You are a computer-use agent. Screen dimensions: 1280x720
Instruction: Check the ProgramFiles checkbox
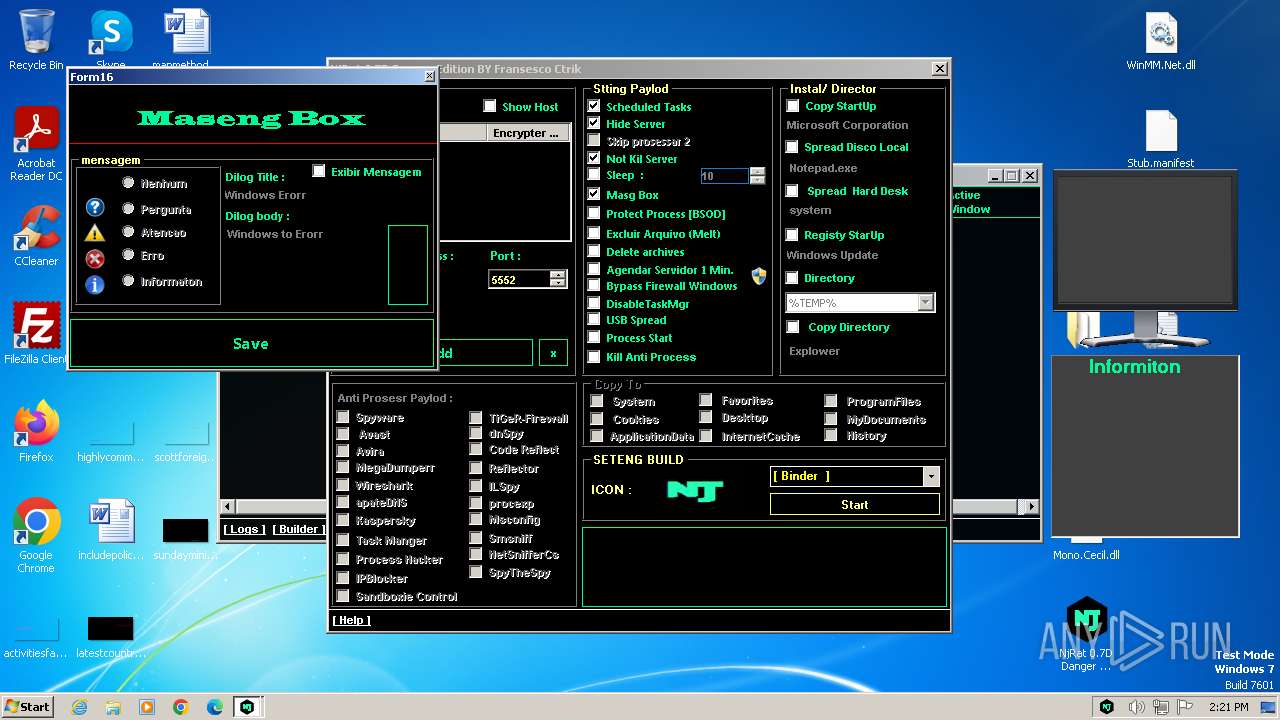(831, 401)
